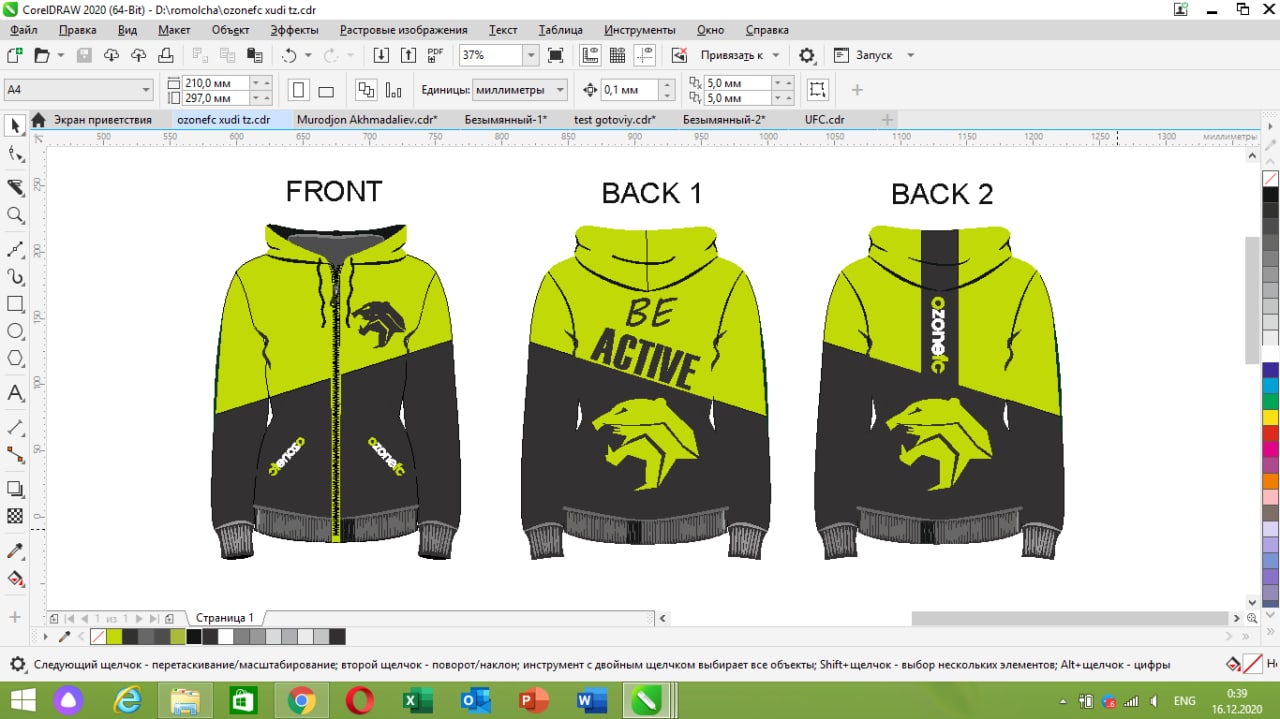The height and width of the screenshot is (719, 1280).
Task: Expand the Open recent files arrow
Action: pos(61,55)
